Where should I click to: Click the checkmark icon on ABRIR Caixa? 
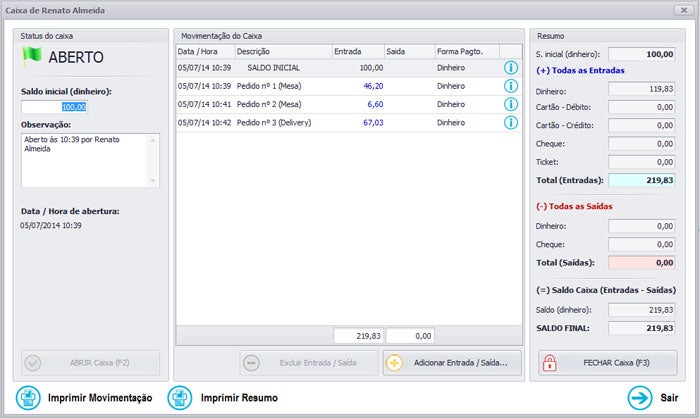[x=33, y=363]
